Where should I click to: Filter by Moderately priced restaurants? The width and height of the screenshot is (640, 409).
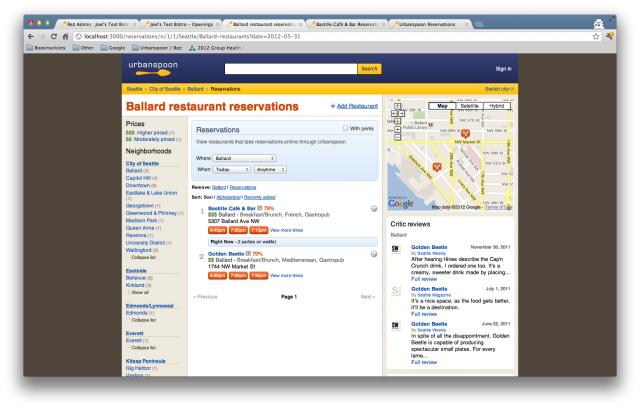154,139
